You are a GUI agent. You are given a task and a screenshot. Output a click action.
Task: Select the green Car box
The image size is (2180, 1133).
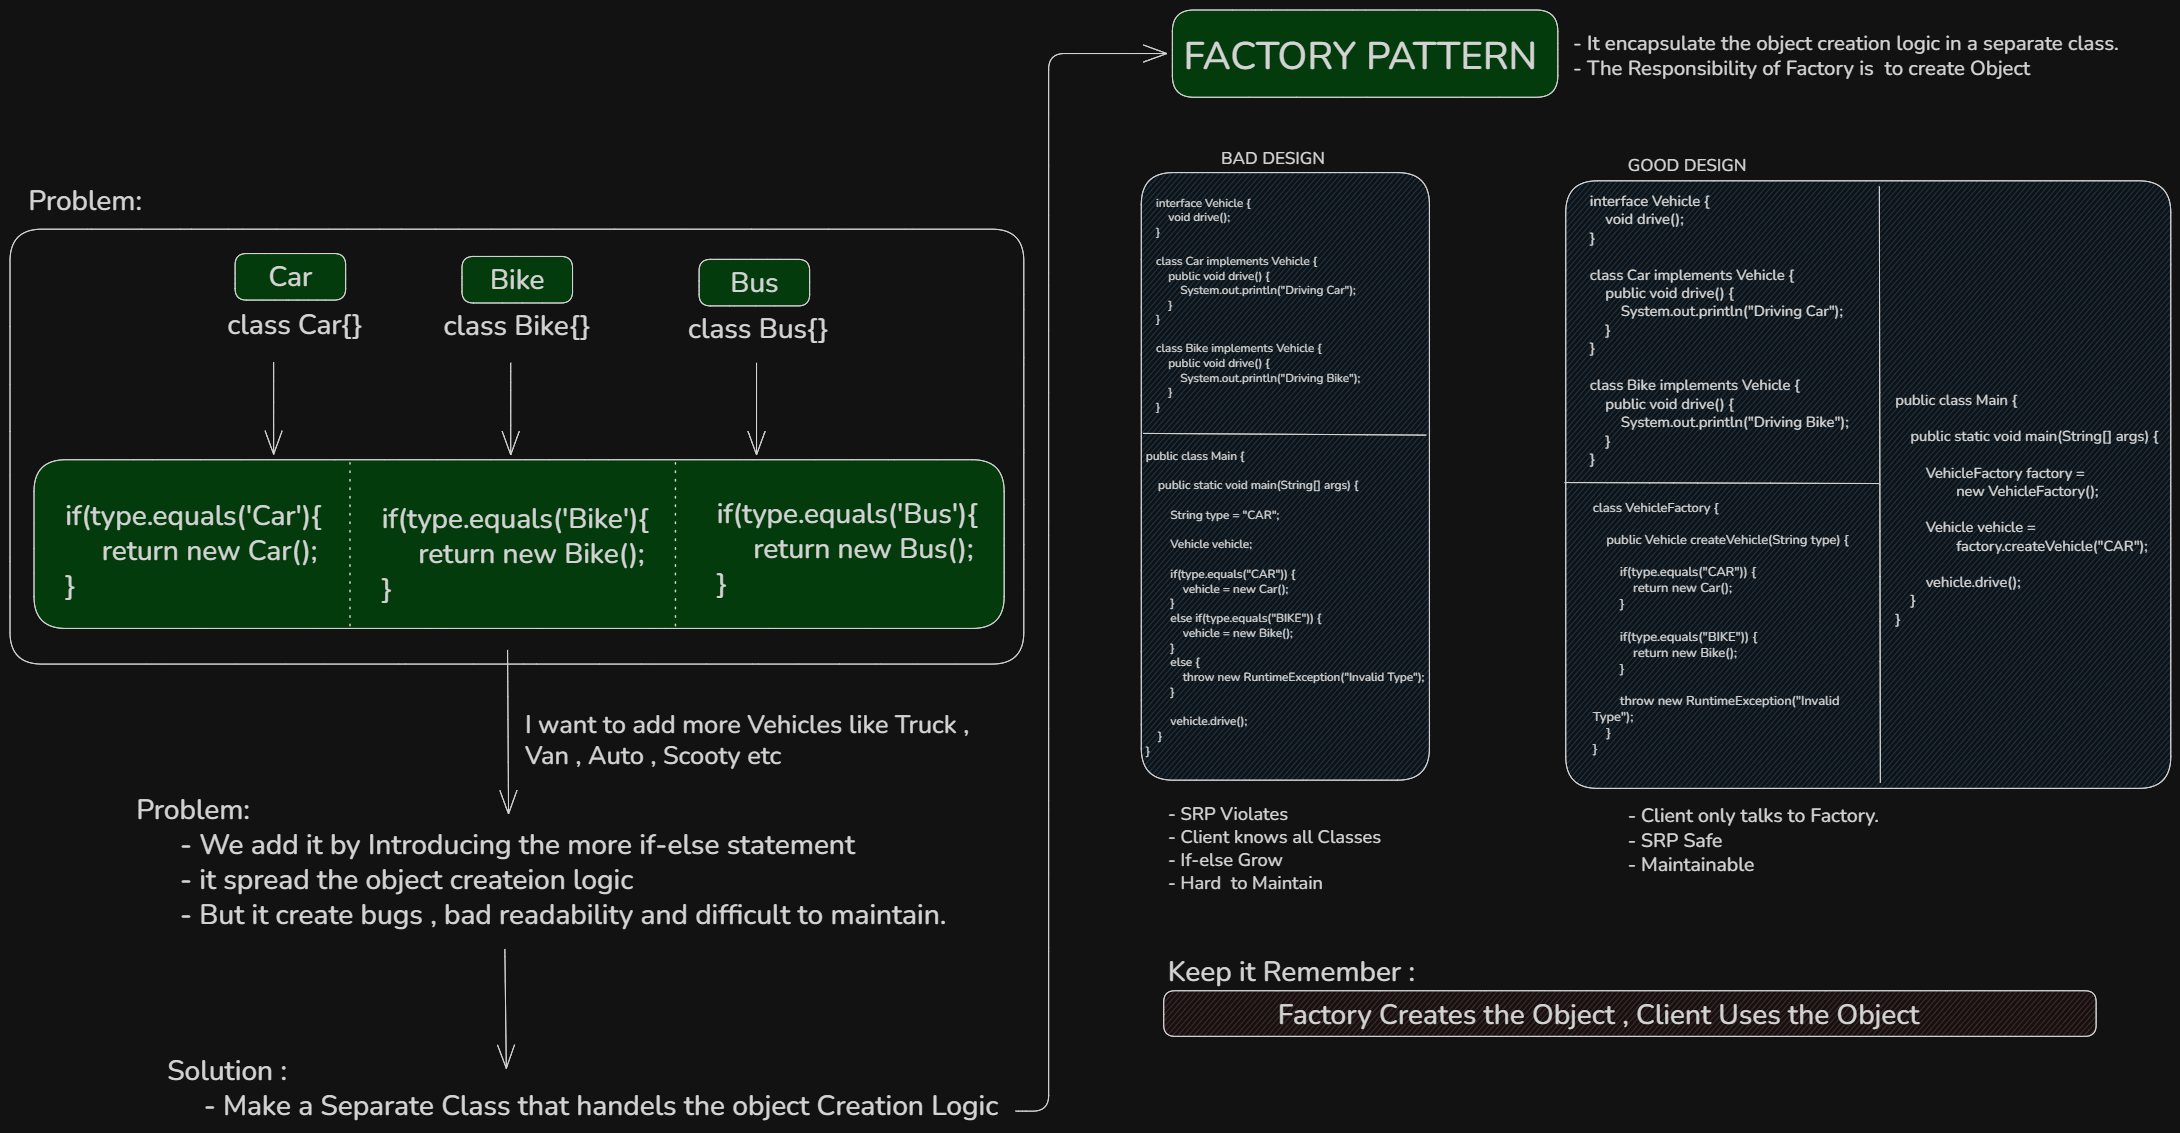290,277
